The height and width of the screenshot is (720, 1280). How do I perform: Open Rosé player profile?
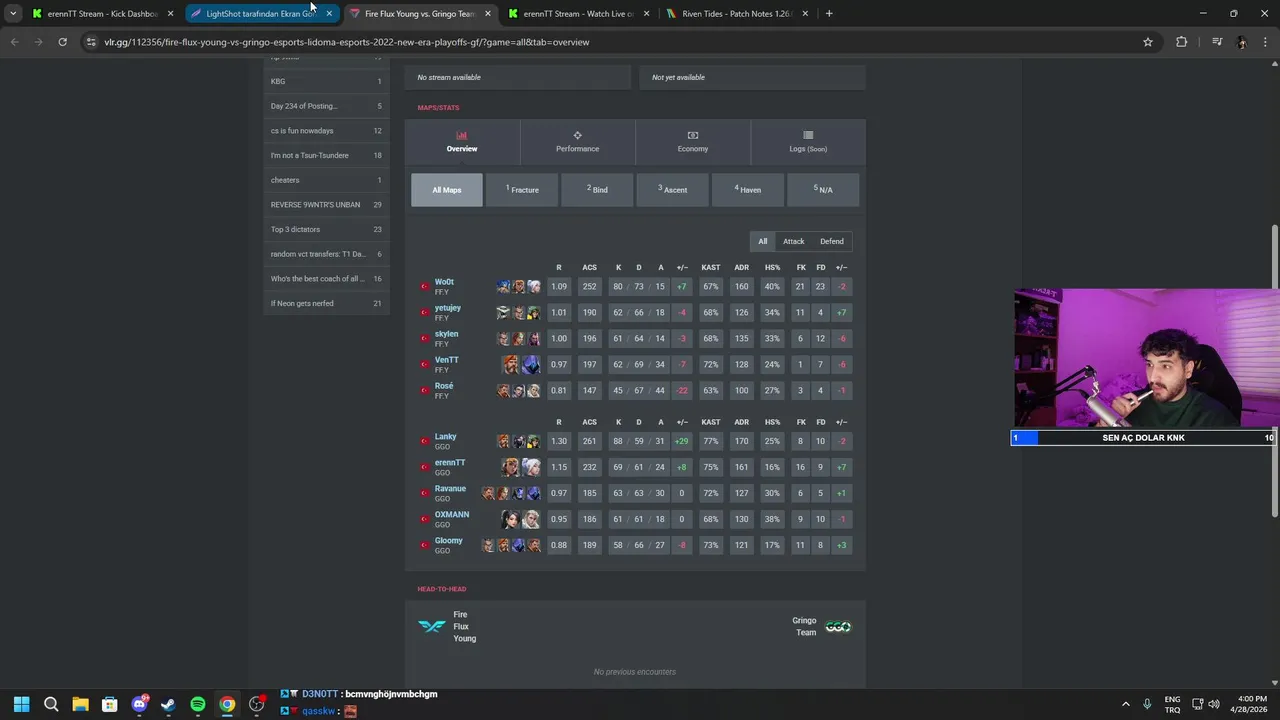(444, 386)
